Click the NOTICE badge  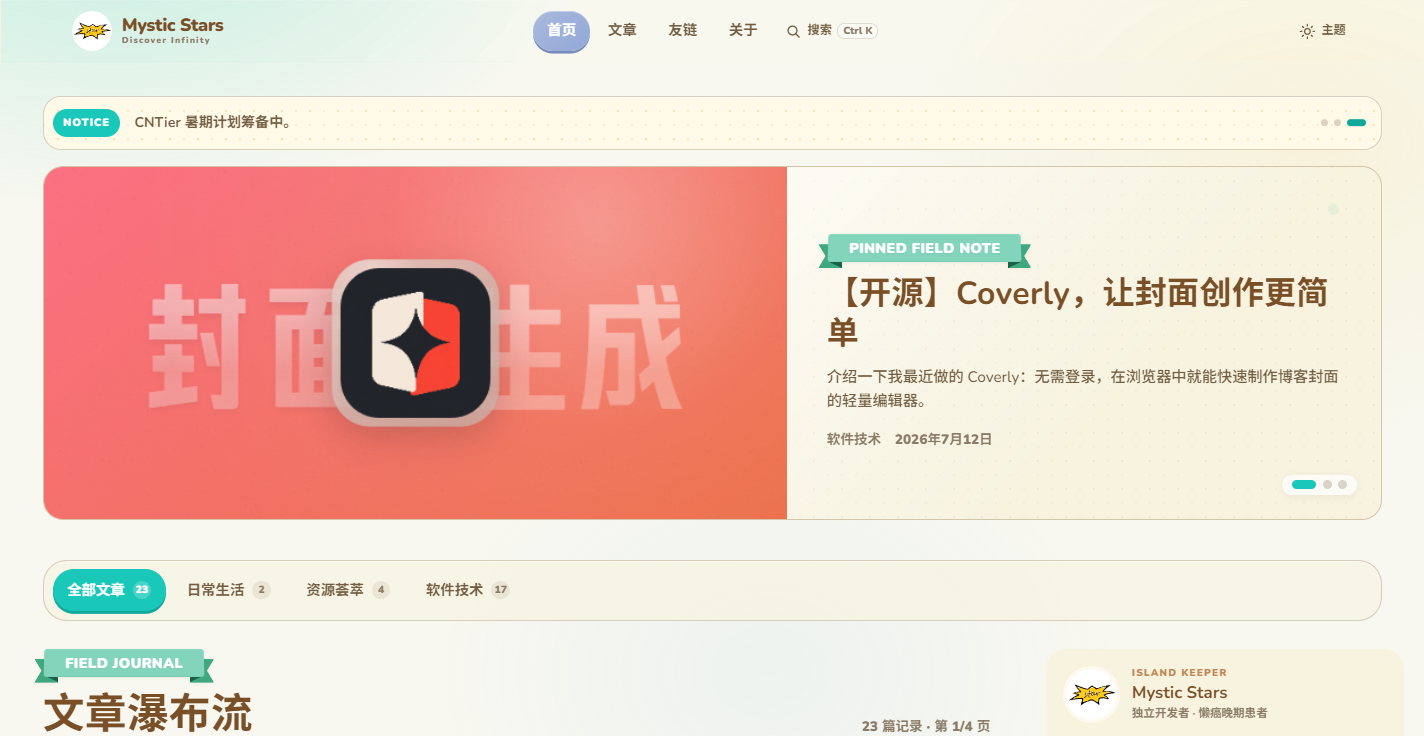click(x=86, y=123)
